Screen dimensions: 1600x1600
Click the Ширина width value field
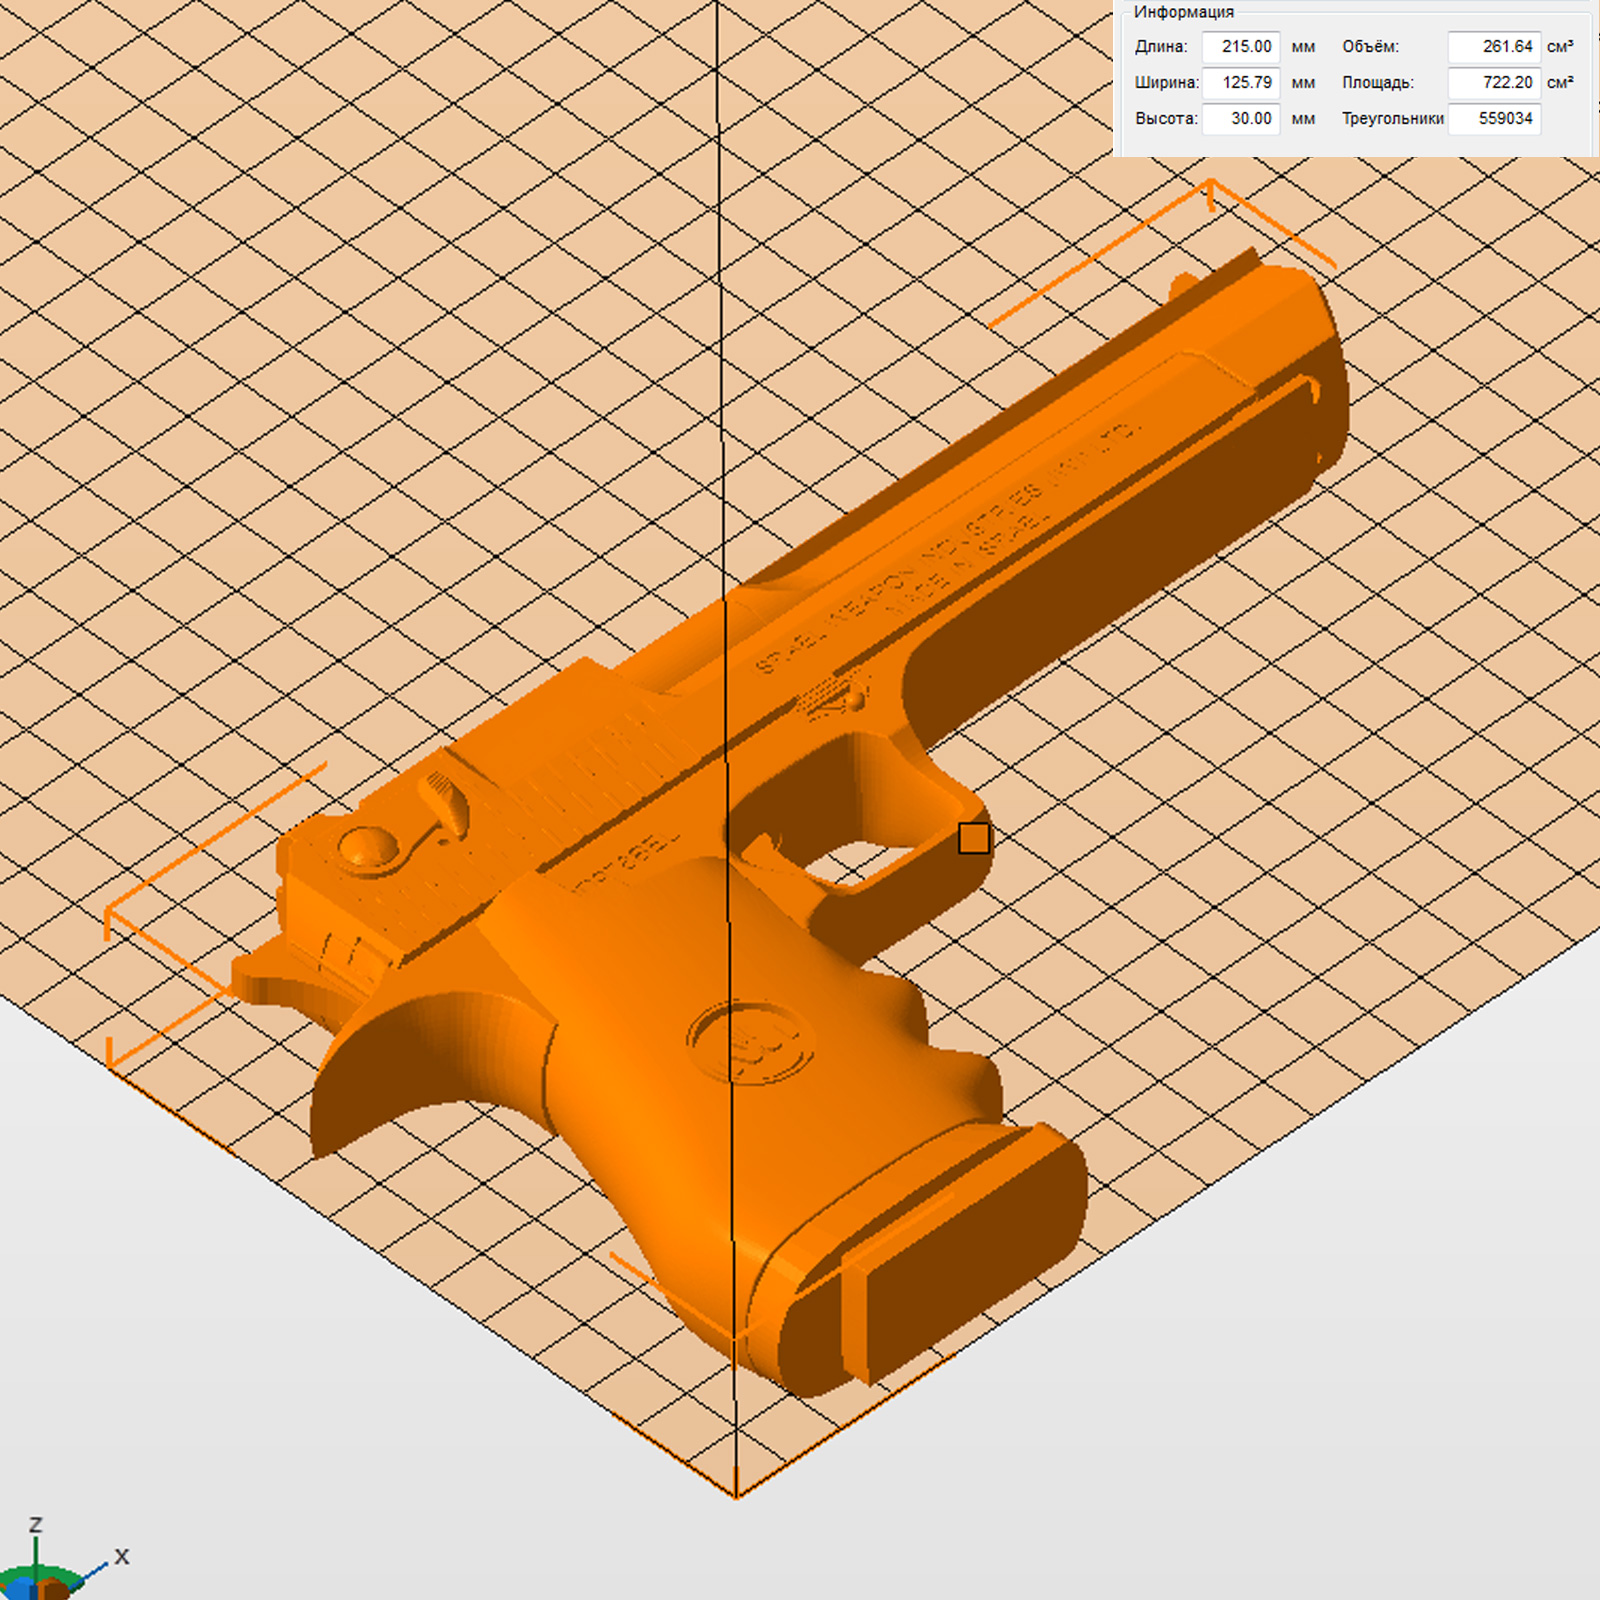pyautogui.click(x=1240, y=82)
